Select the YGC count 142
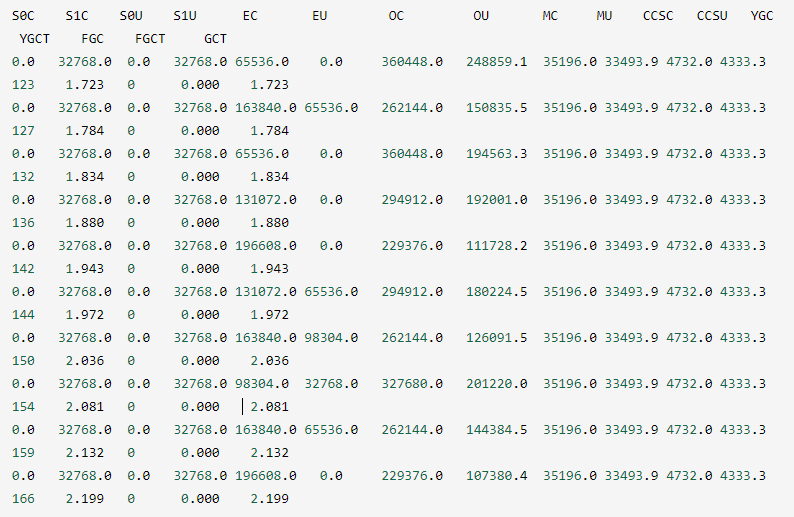The image size is (794, 517). (x=23, y=269)
